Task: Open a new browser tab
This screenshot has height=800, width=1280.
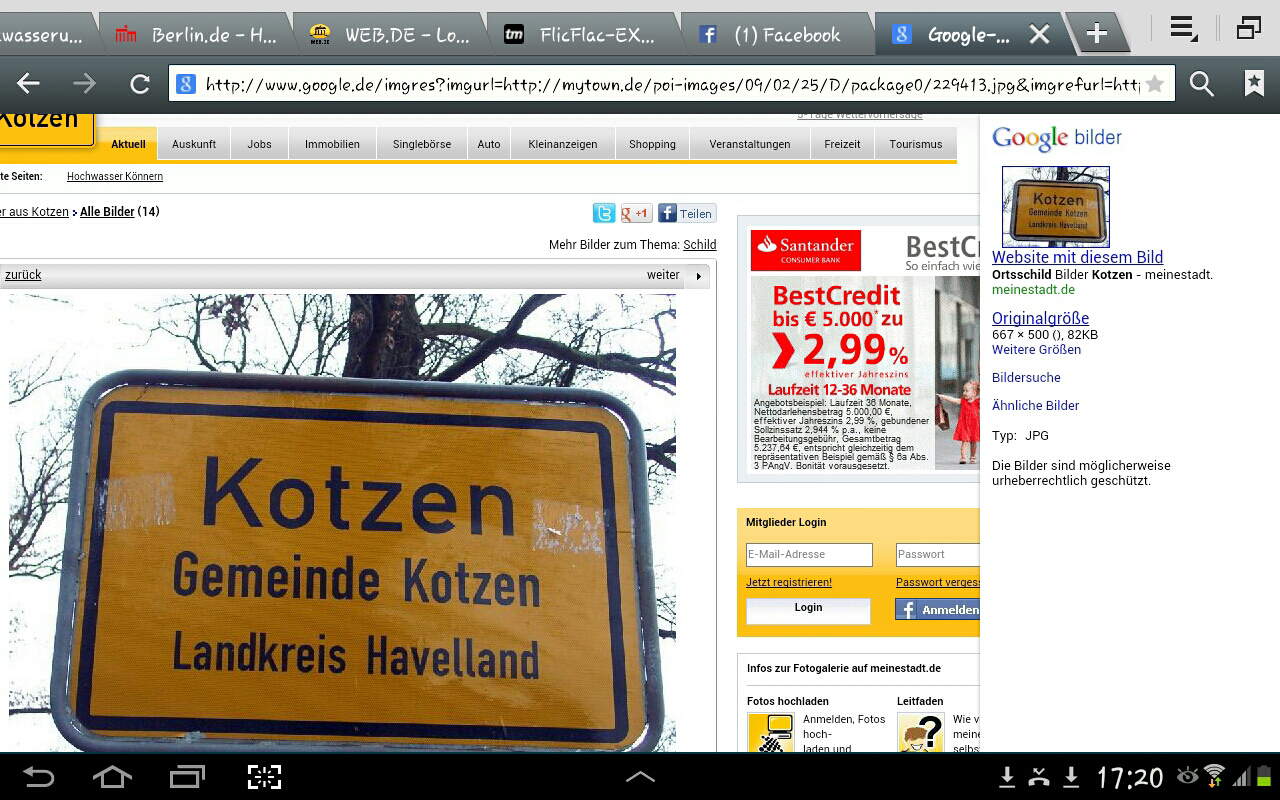Action: [1096, 34]
